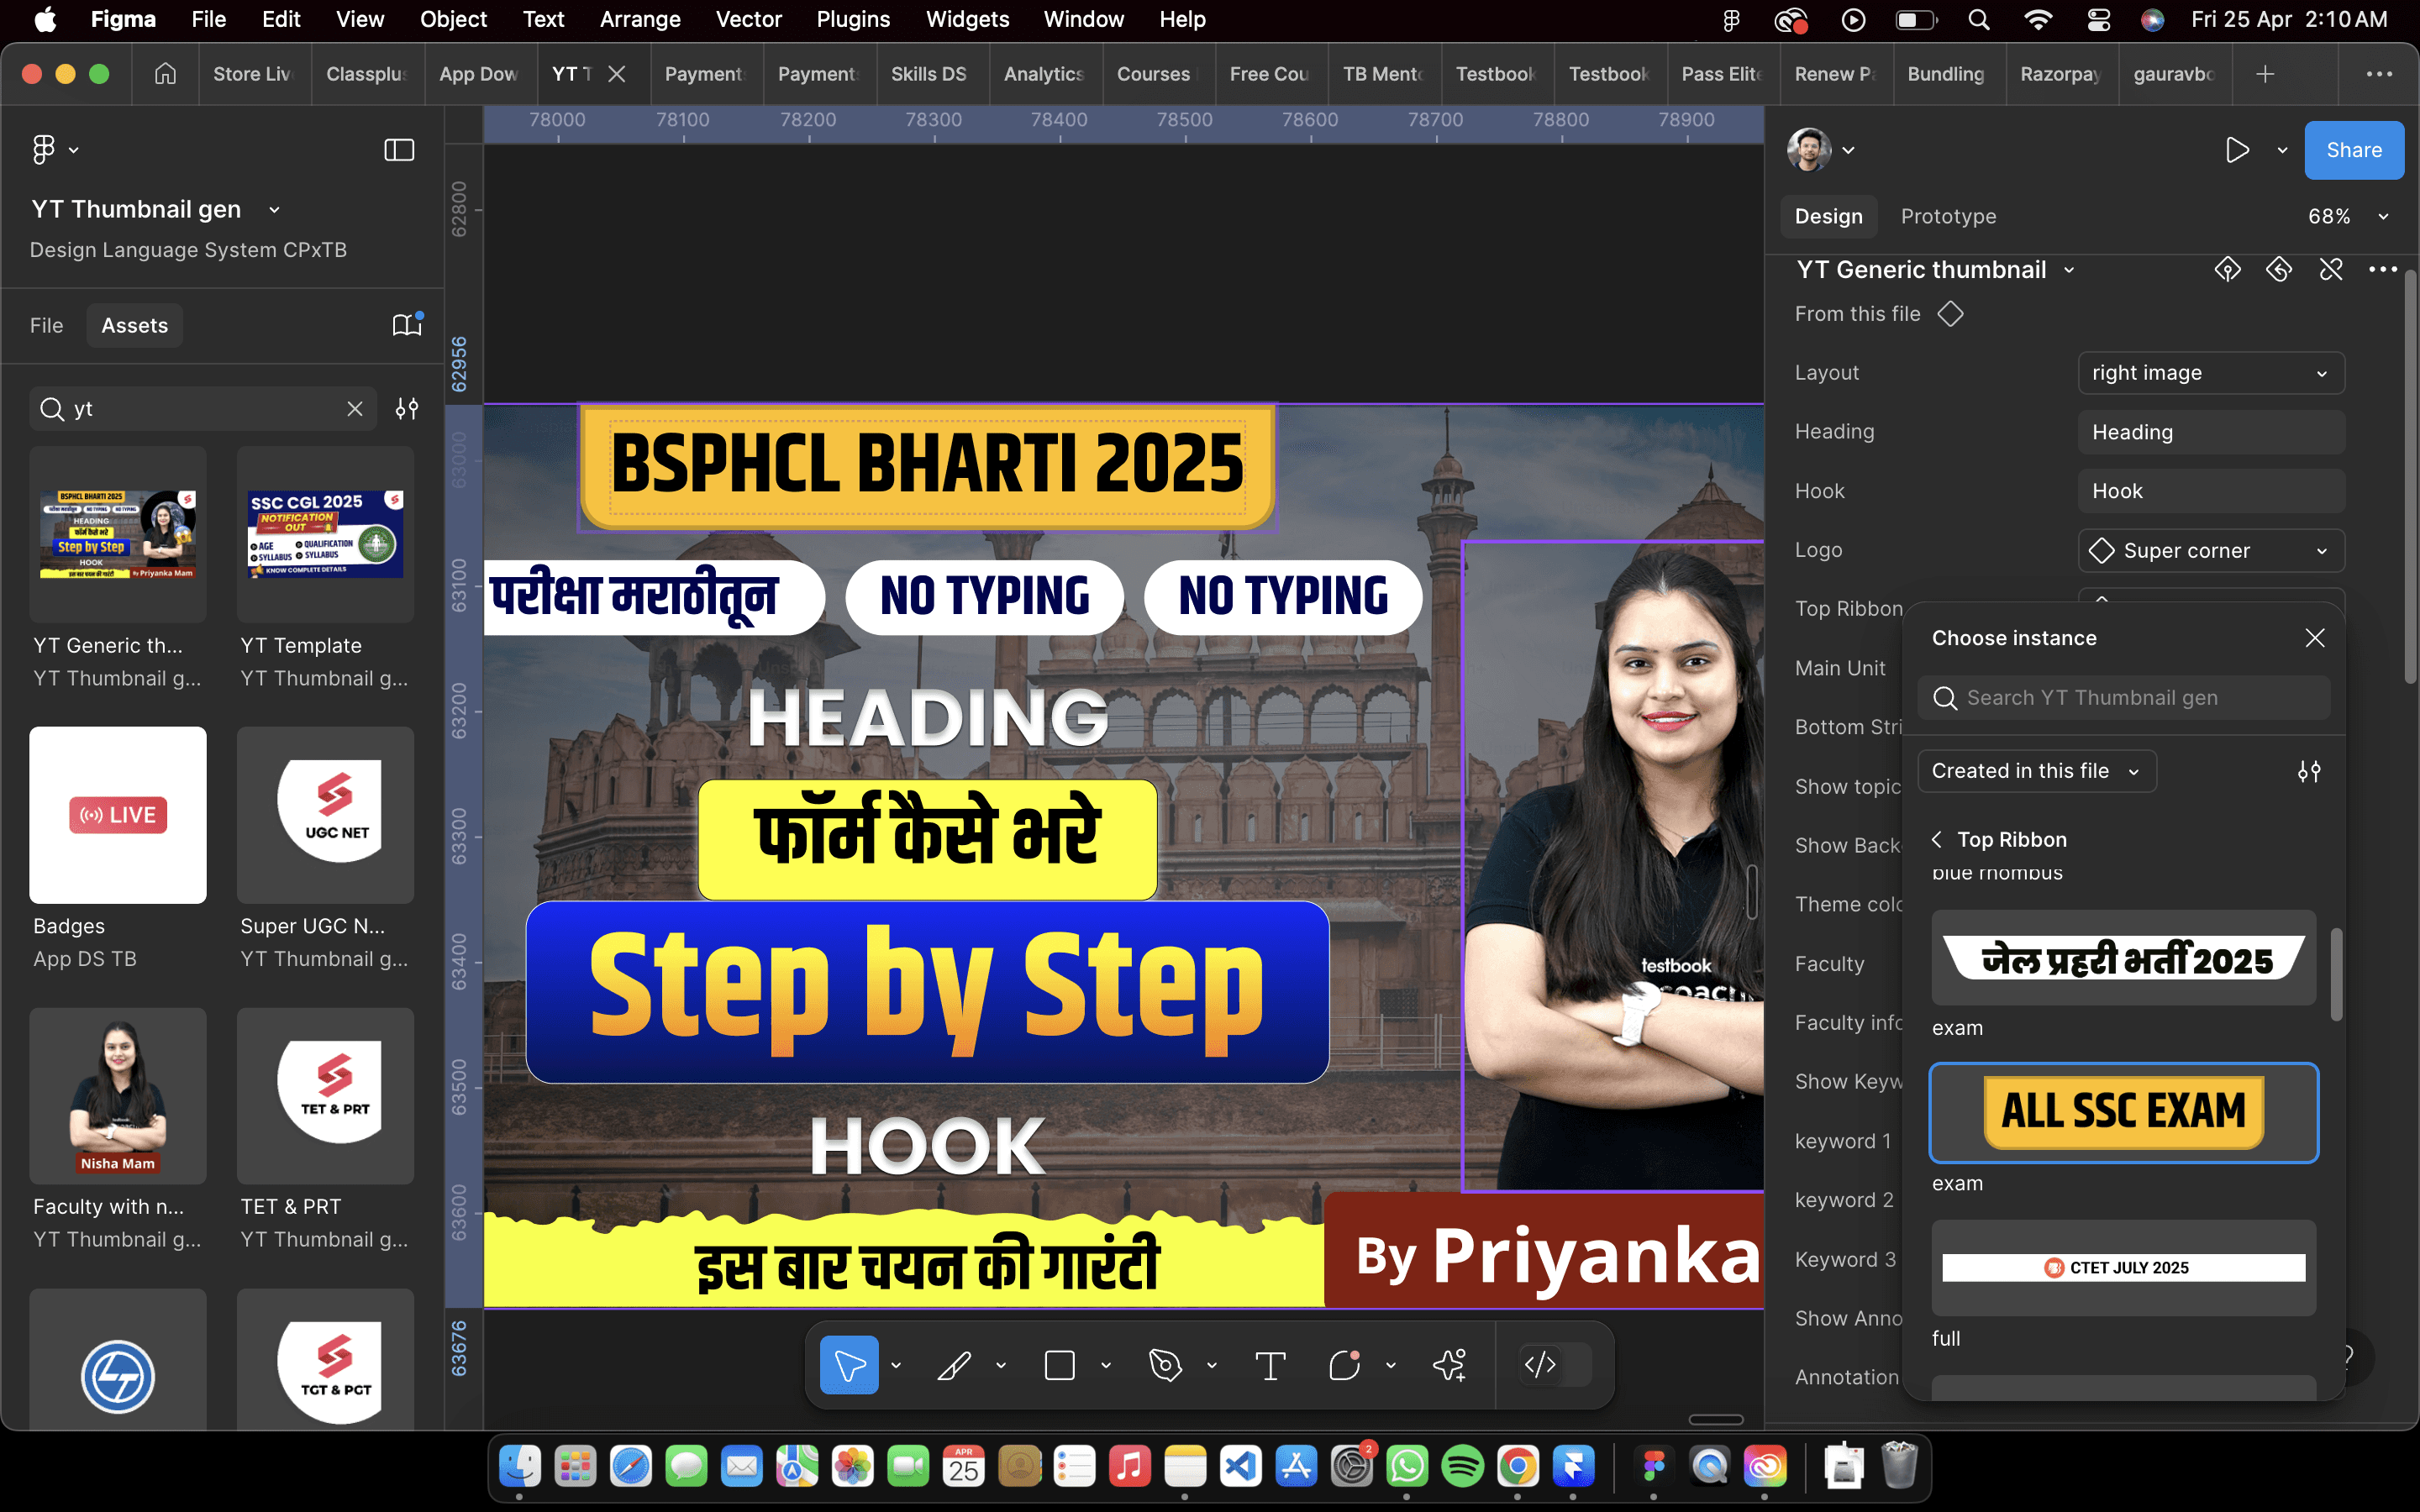The image size is (2420, 1512).
Task: Select the Rectangle shape tool
Action: click(x=1059, y=1365)
